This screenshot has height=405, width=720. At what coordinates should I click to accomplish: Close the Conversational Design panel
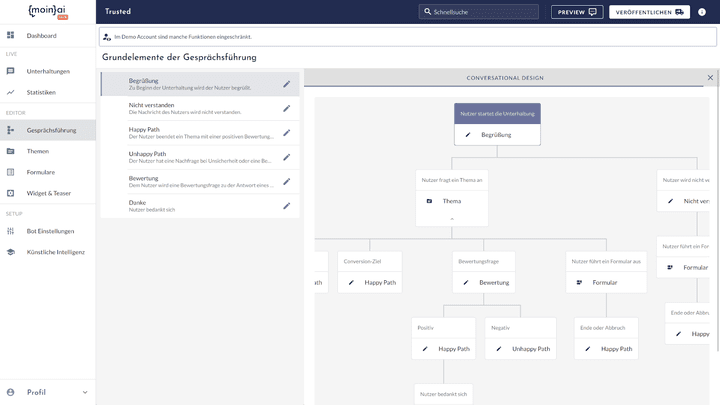click(x=710, y=77)
